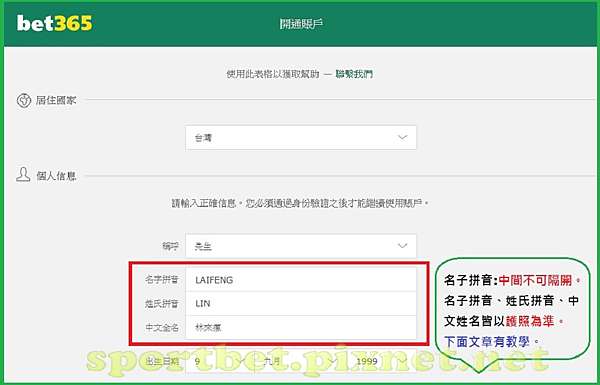Click the 出生日期 field label
The image size is (600, 385).
[162, 362]
